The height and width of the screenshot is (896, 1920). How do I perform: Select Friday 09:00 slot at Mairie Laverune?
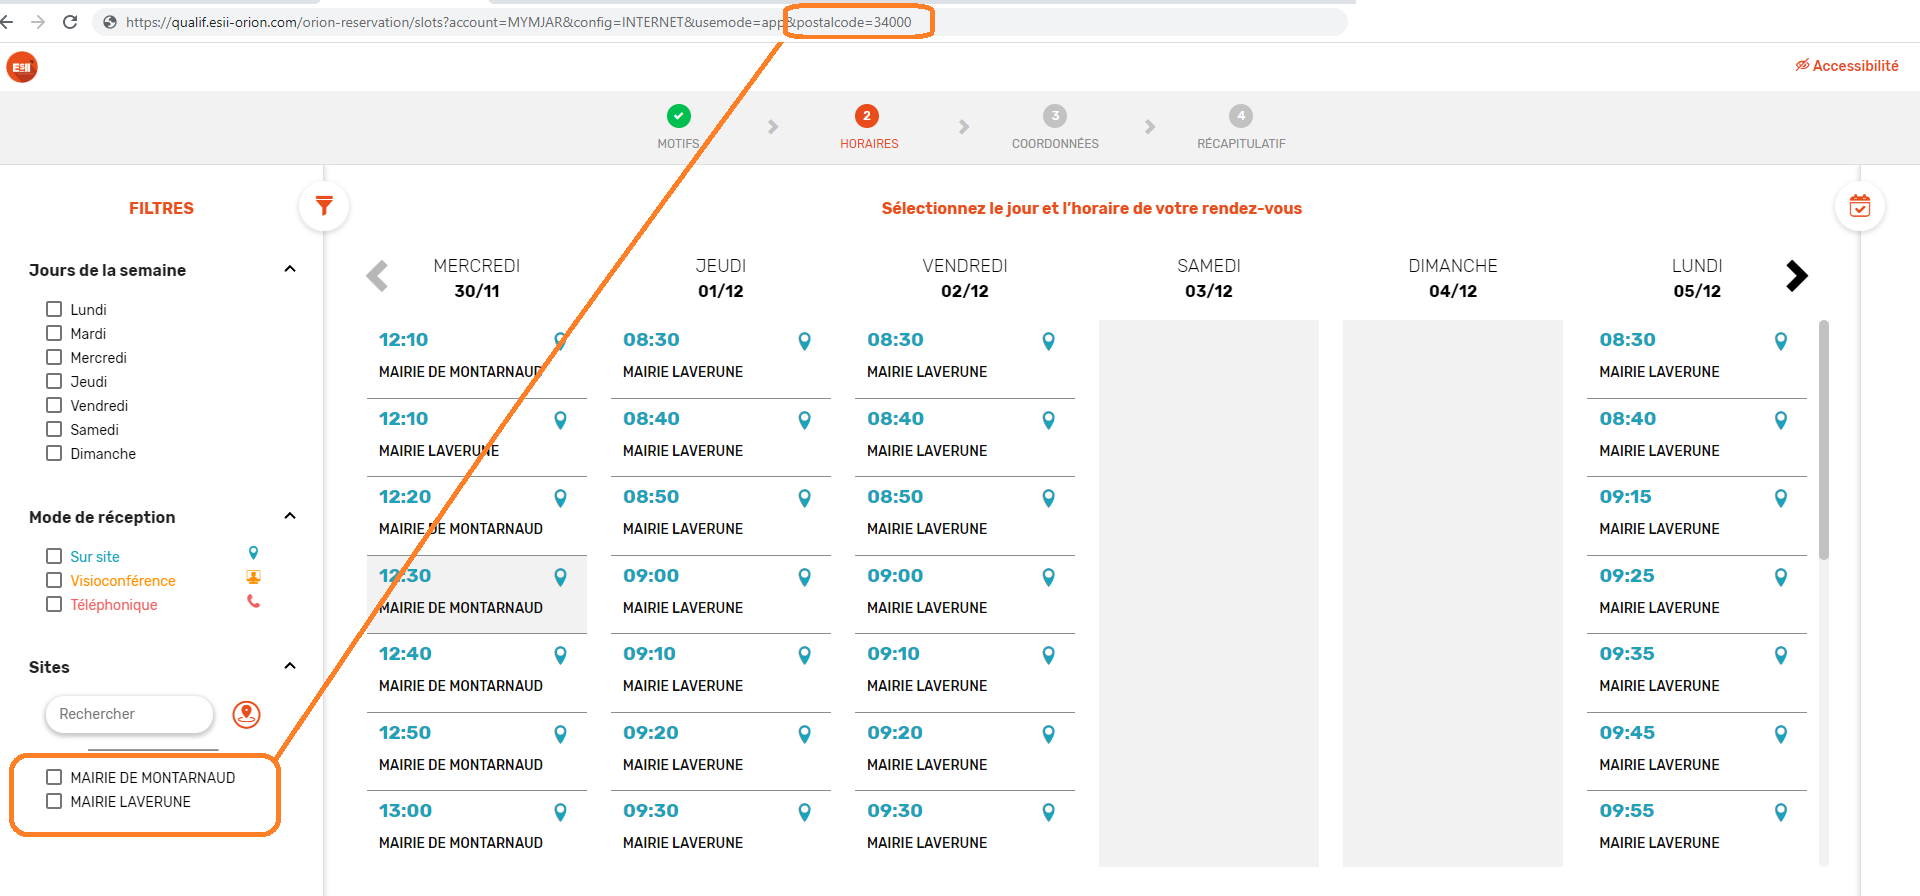pyautogui.click(x=965, y=594)
